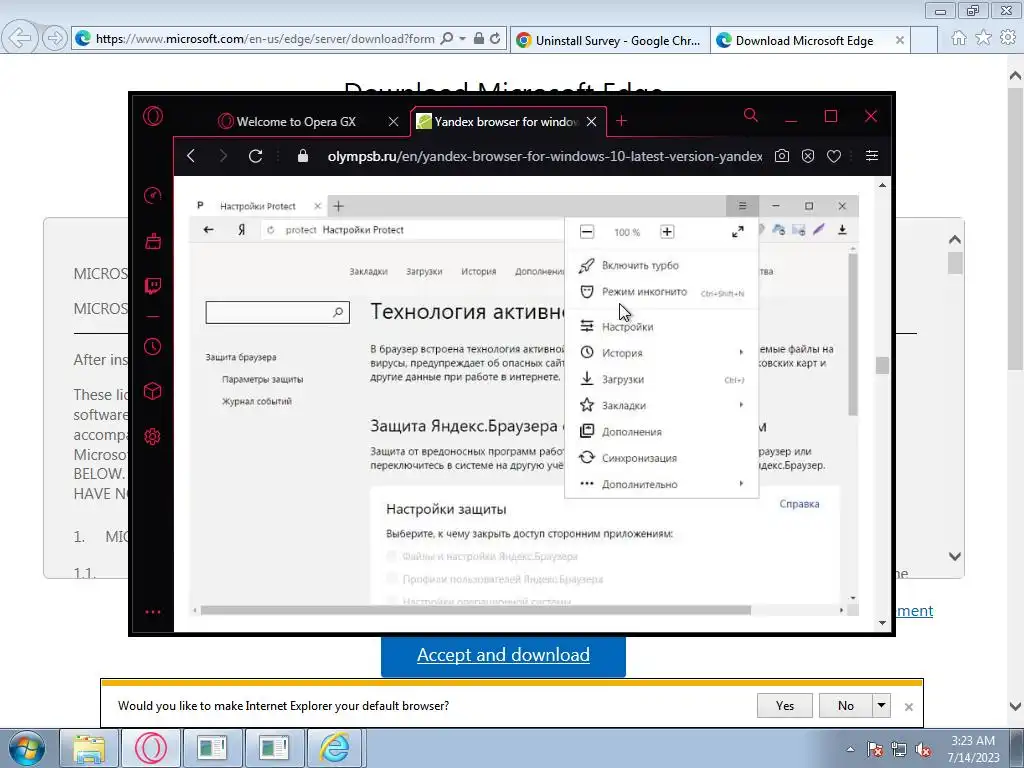The image size is (1024, 768).
Task: Show hidden system tray icons arrow
Action: coord(850,749)
